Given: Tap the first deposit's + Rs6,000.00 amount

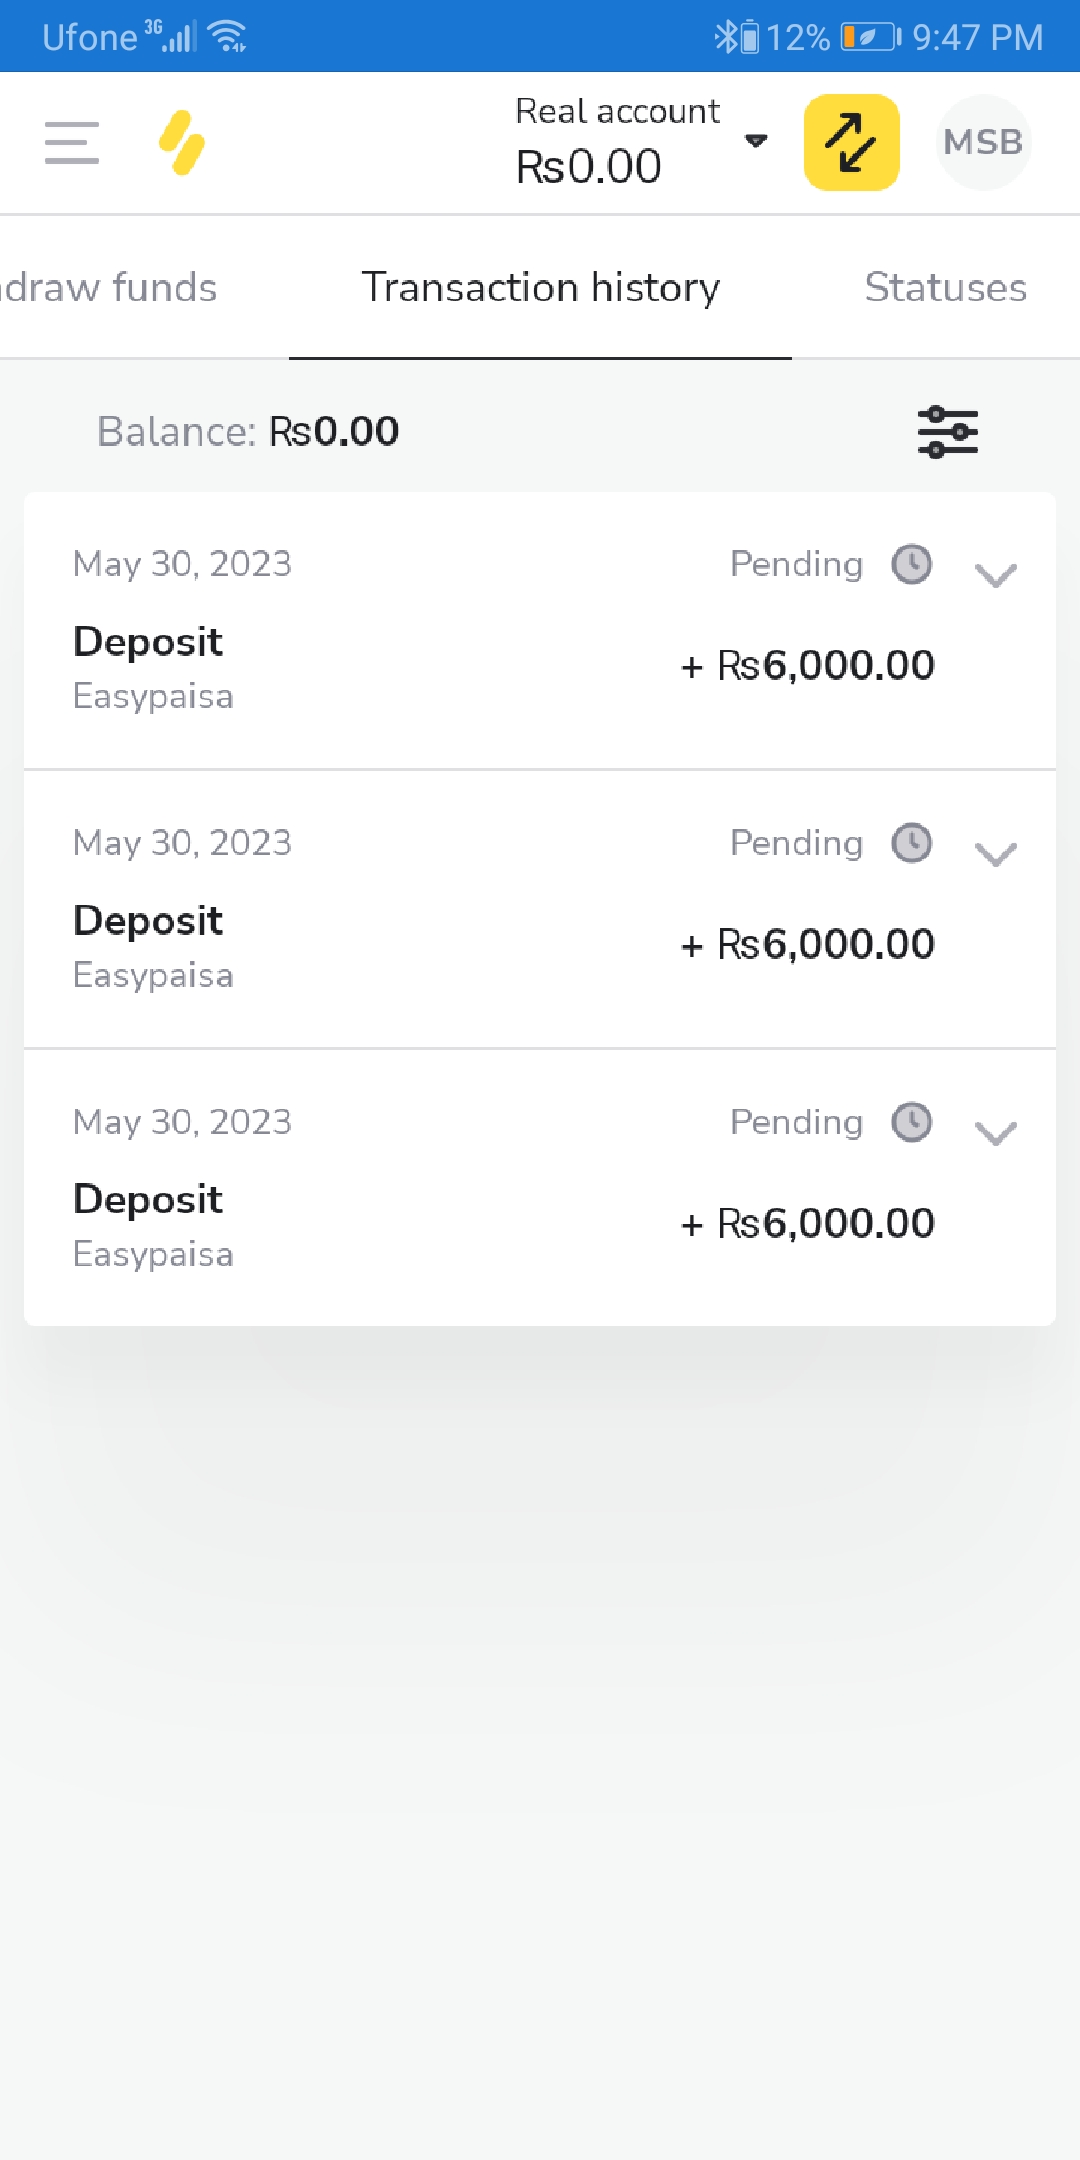Looking at the screenshot, I should pos(808,665).
